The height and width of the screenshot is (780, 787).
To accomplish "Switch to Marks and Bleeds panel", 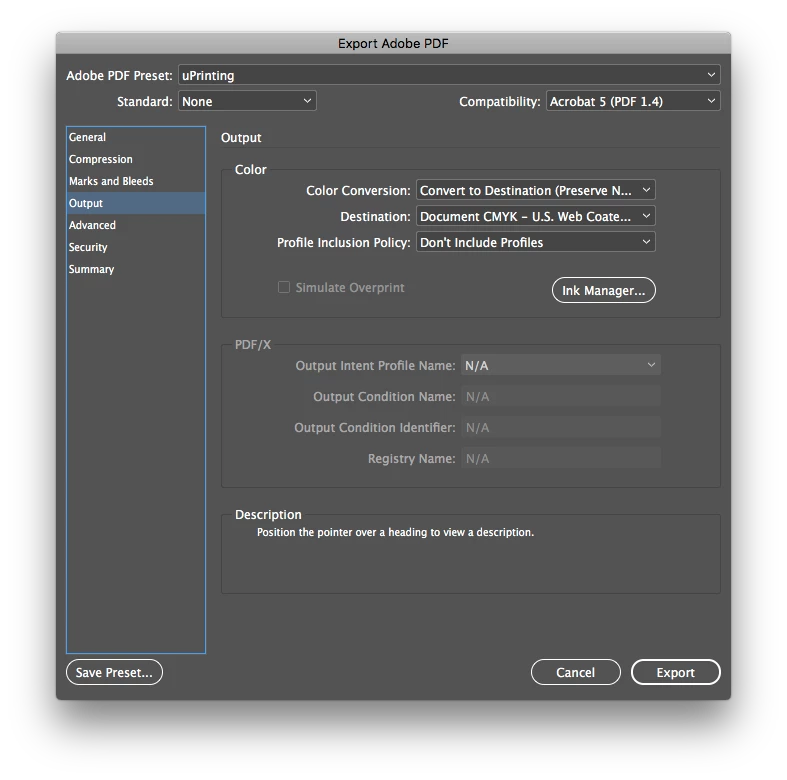I will [x=136, y=181].
